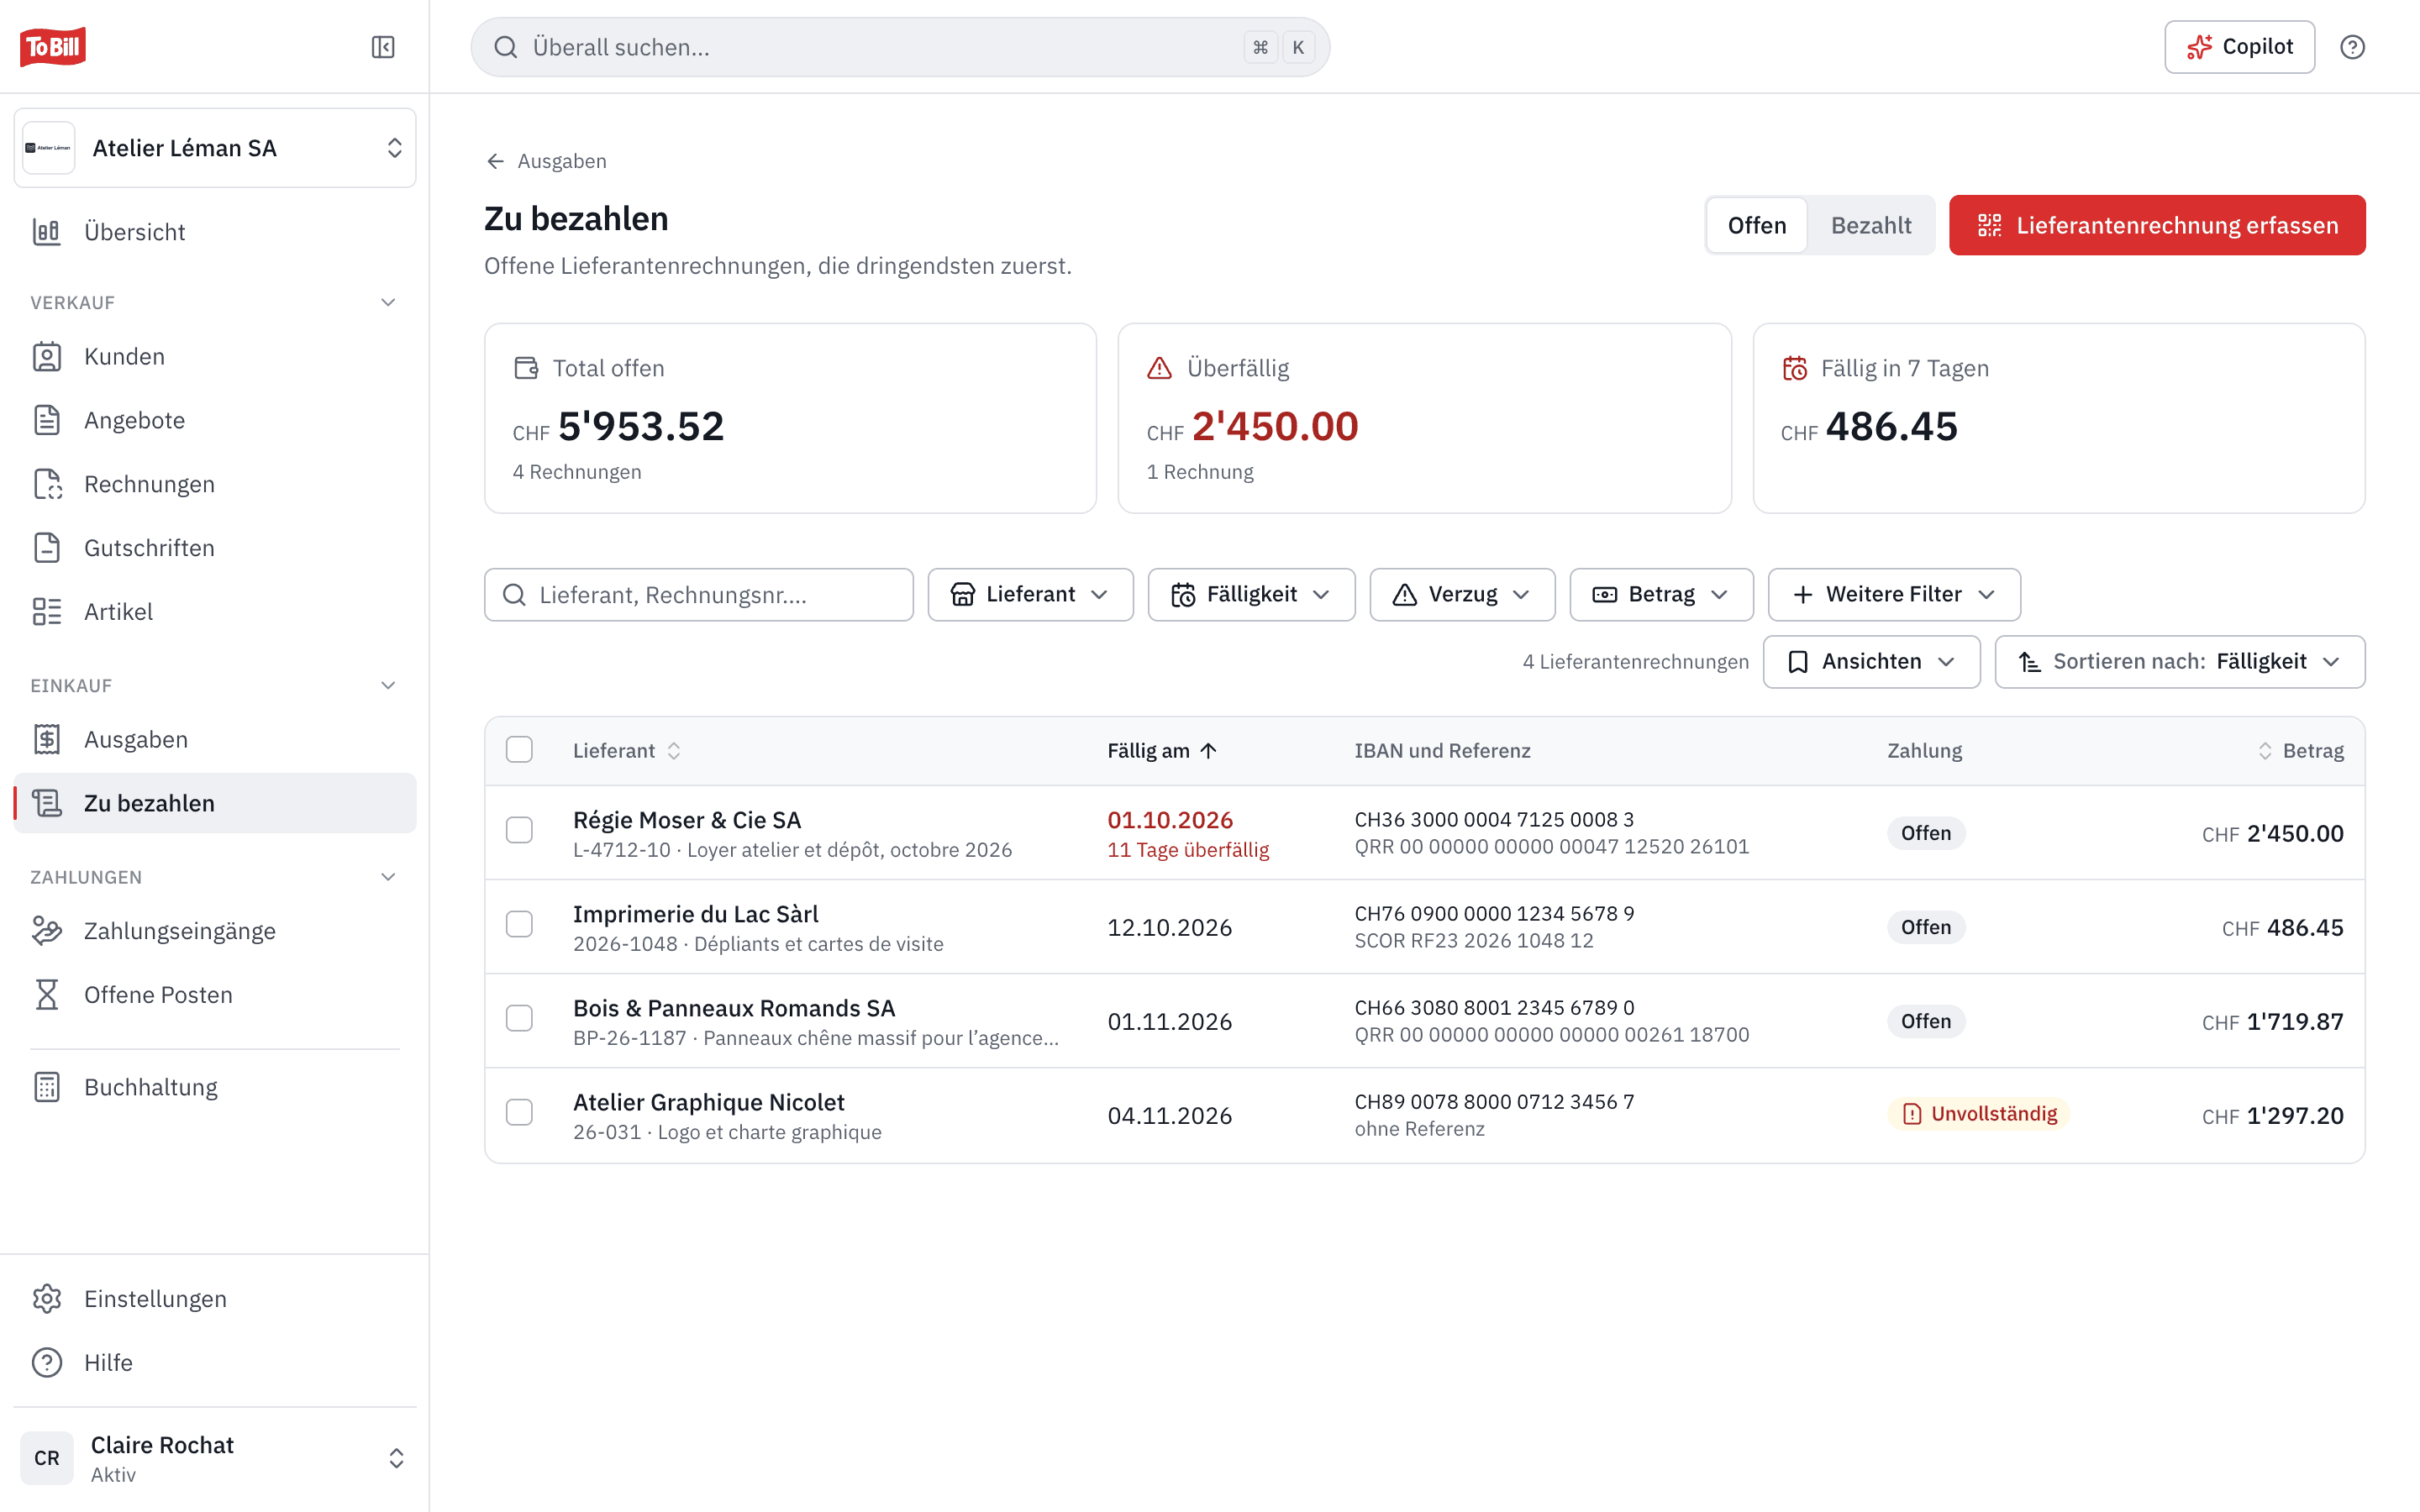Image resolution: width=2420 pixels, height=1512 pixels.
Task: Select the Régie Moser & Cie SA row checkbox
Action: click(x=519, y=830)
